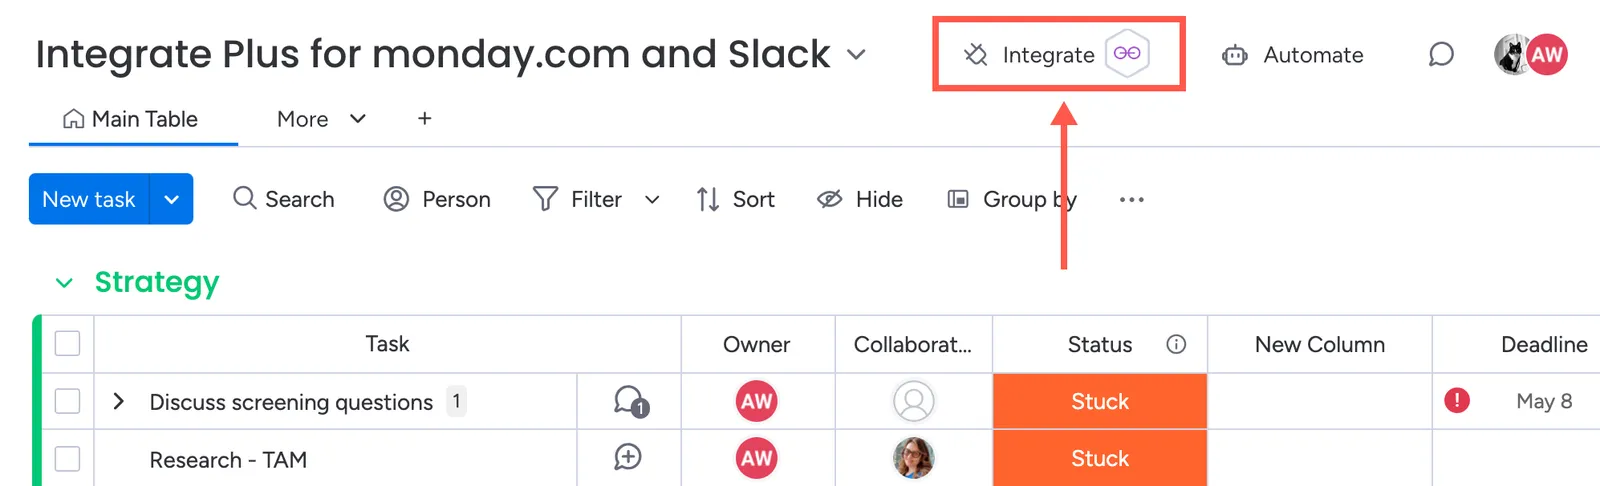
Task: Click the AW owner avatar for Discuss screening questions
Action: tap(757, 401)
